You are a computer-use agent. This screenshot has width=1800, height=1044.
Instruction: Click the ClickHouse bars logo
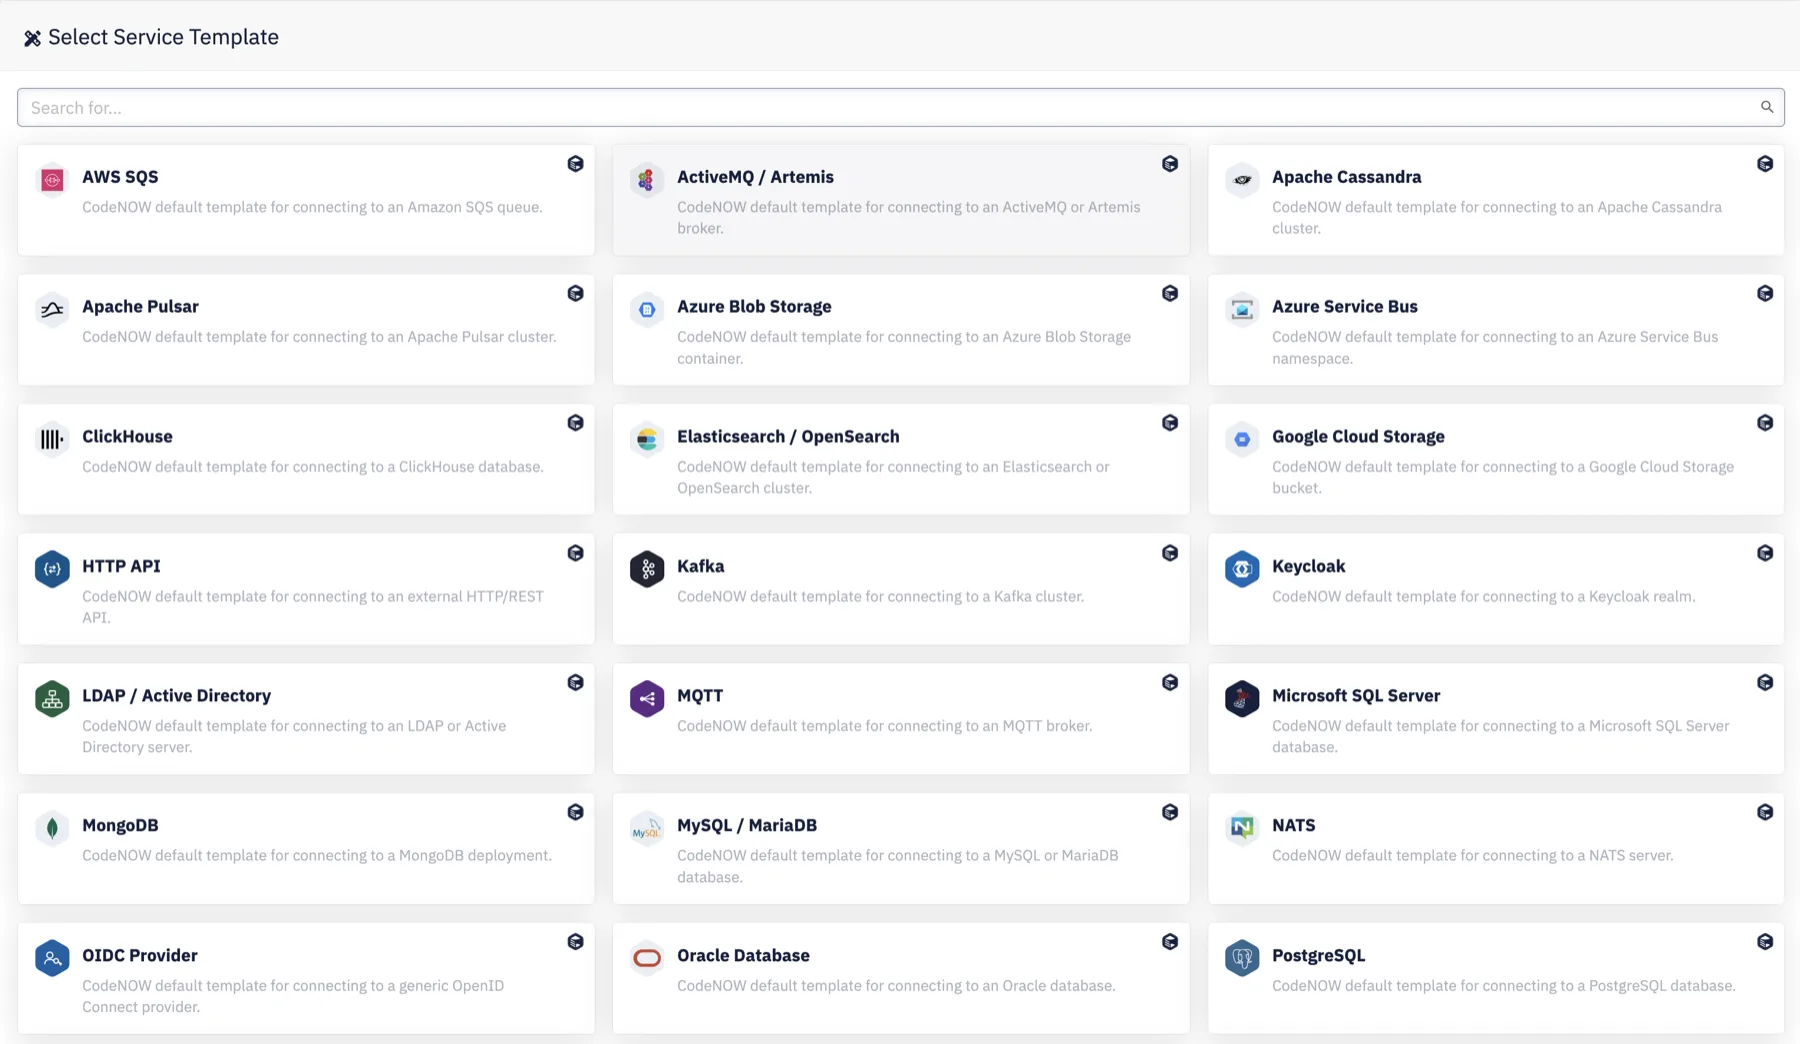coord(52,439)
